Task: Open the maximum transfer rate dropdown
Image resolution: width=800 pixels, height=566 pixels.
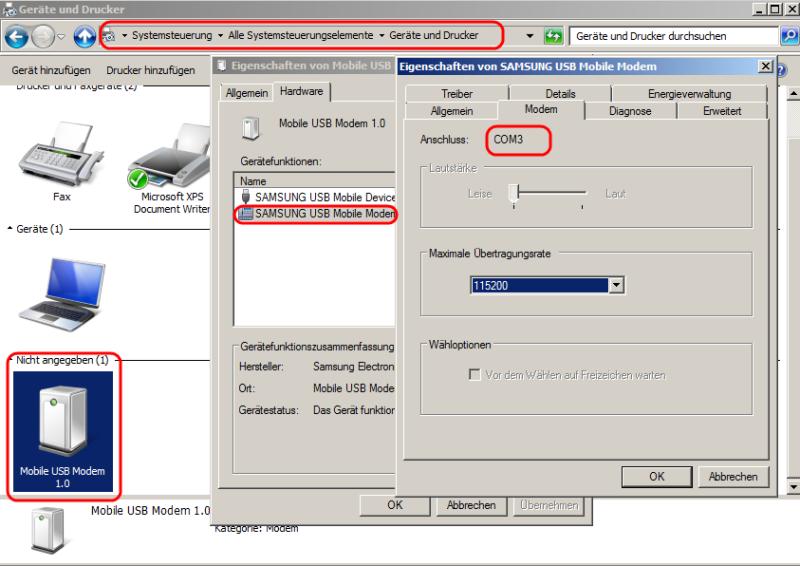Action: coord(616,286)
